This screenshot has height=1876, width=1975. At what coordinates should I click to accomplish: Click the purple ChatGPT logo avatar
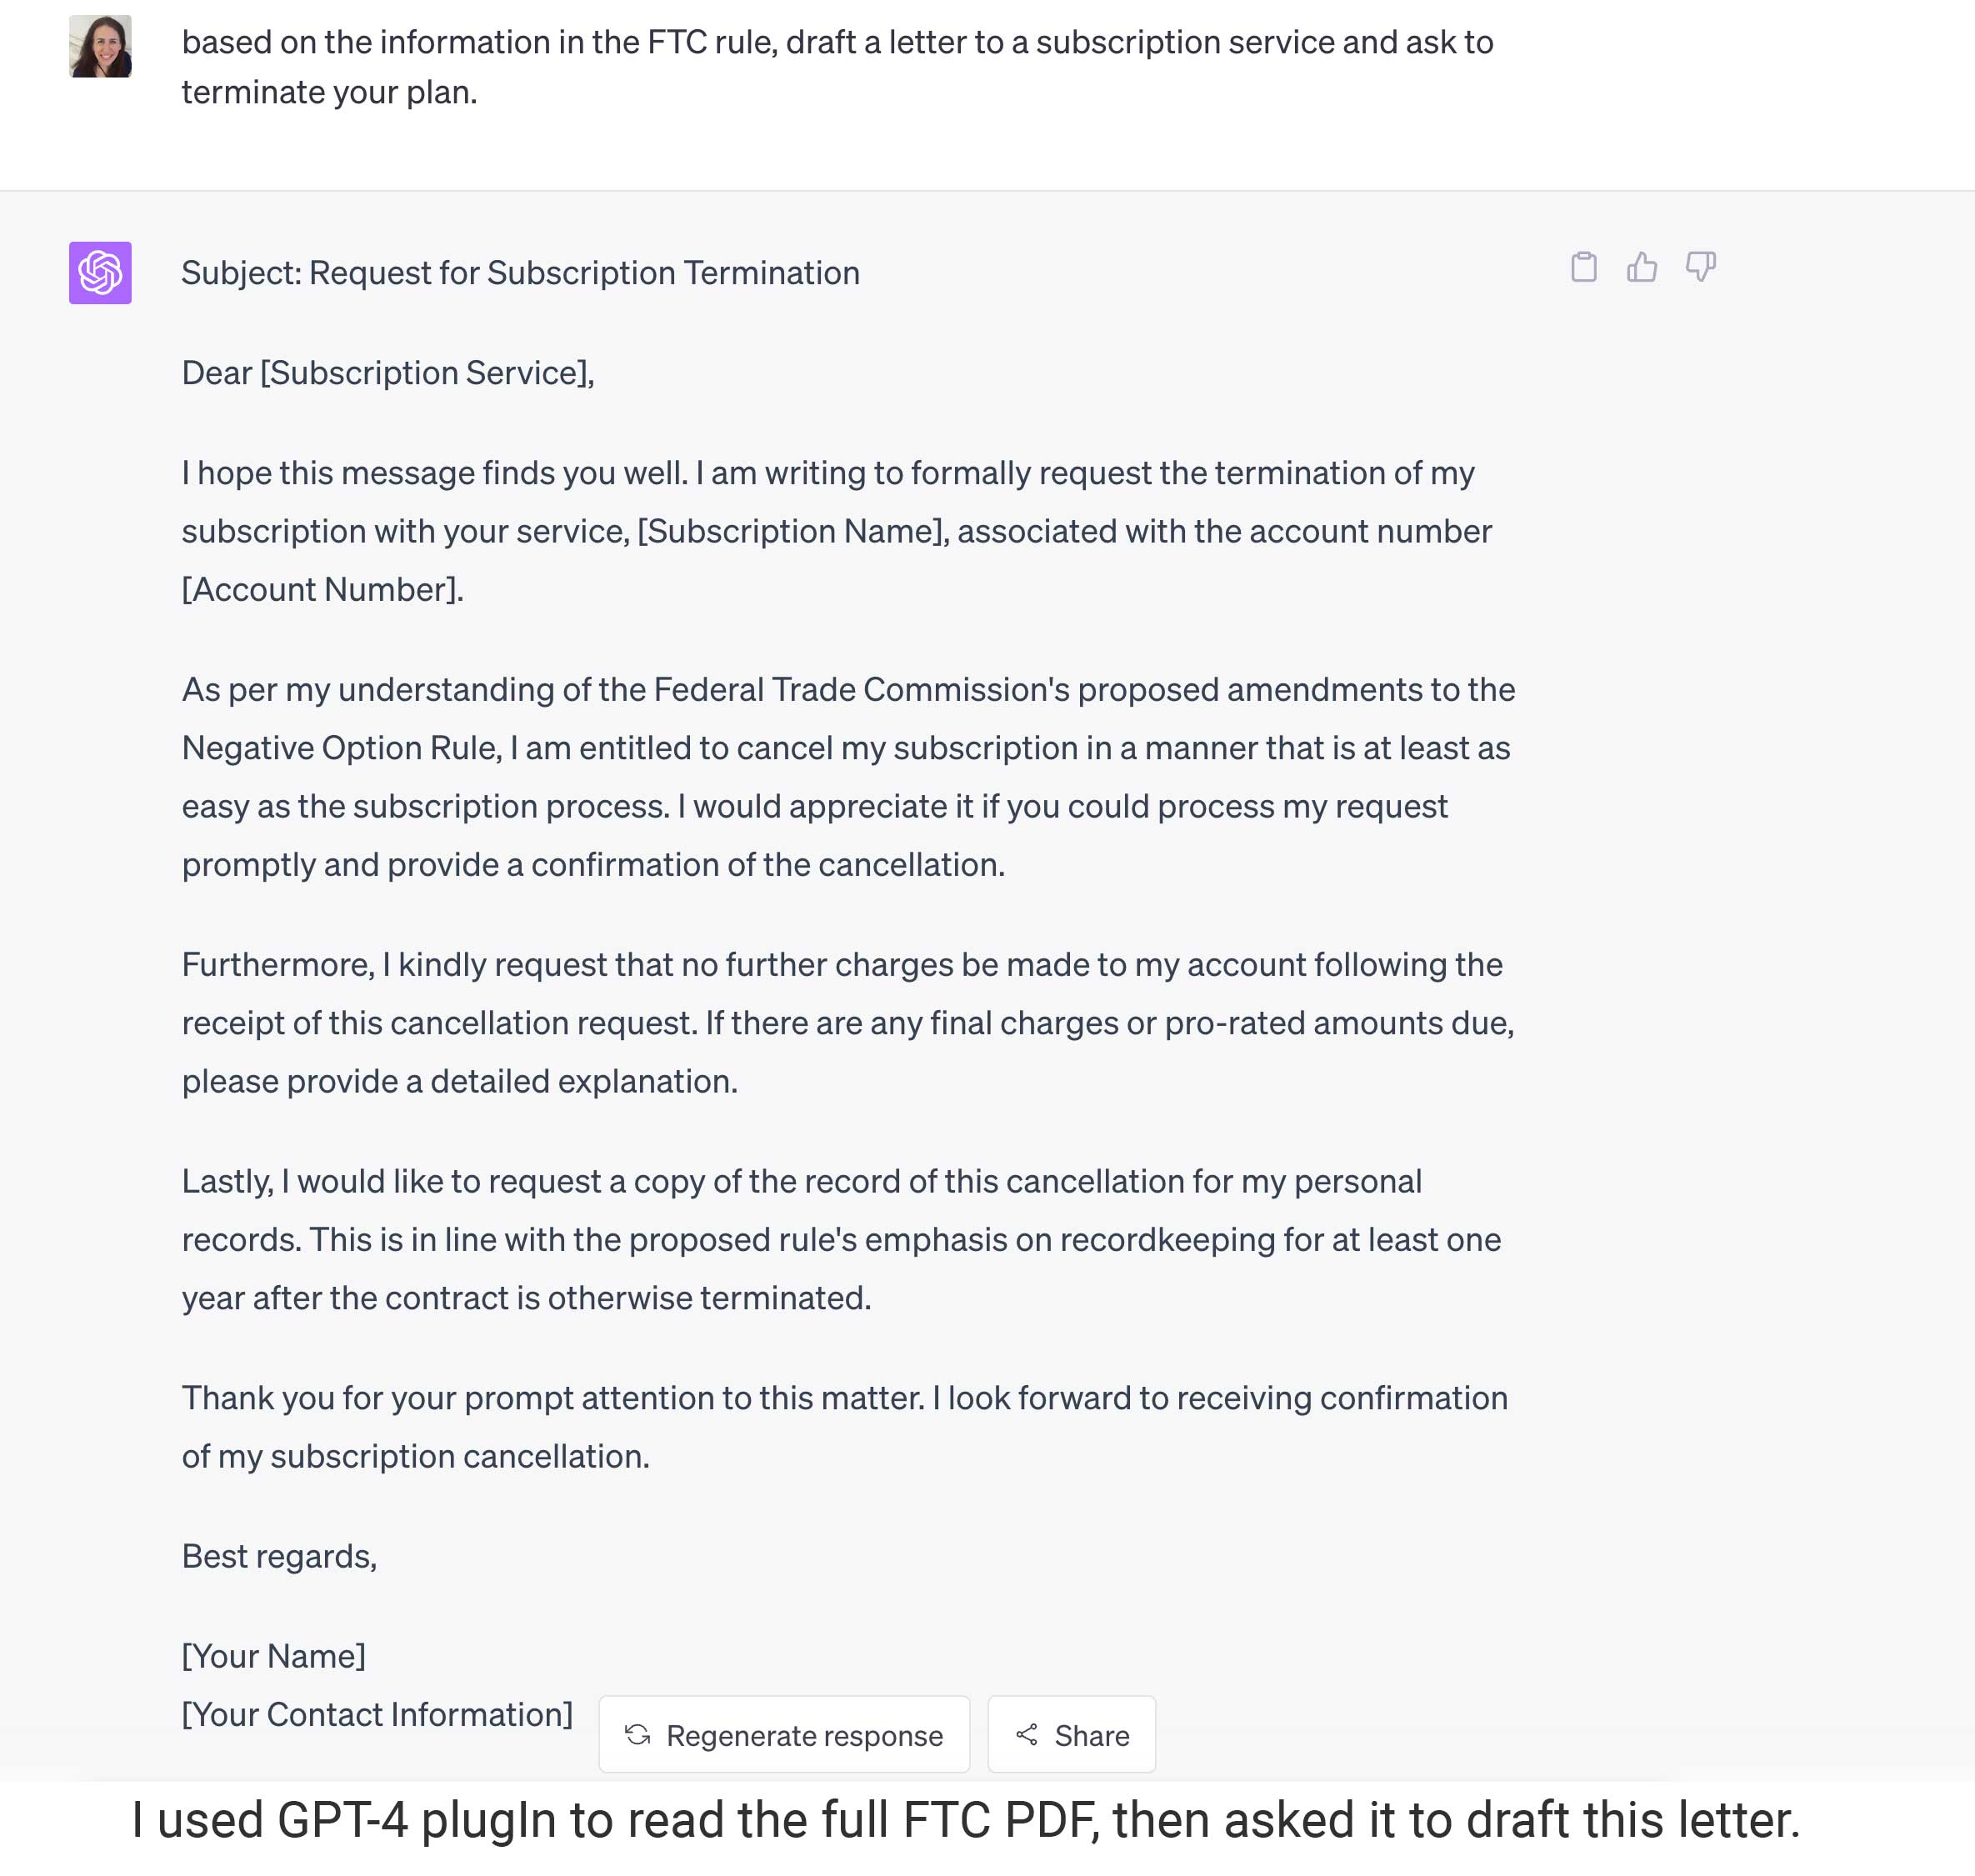click(x=100, y=273)
